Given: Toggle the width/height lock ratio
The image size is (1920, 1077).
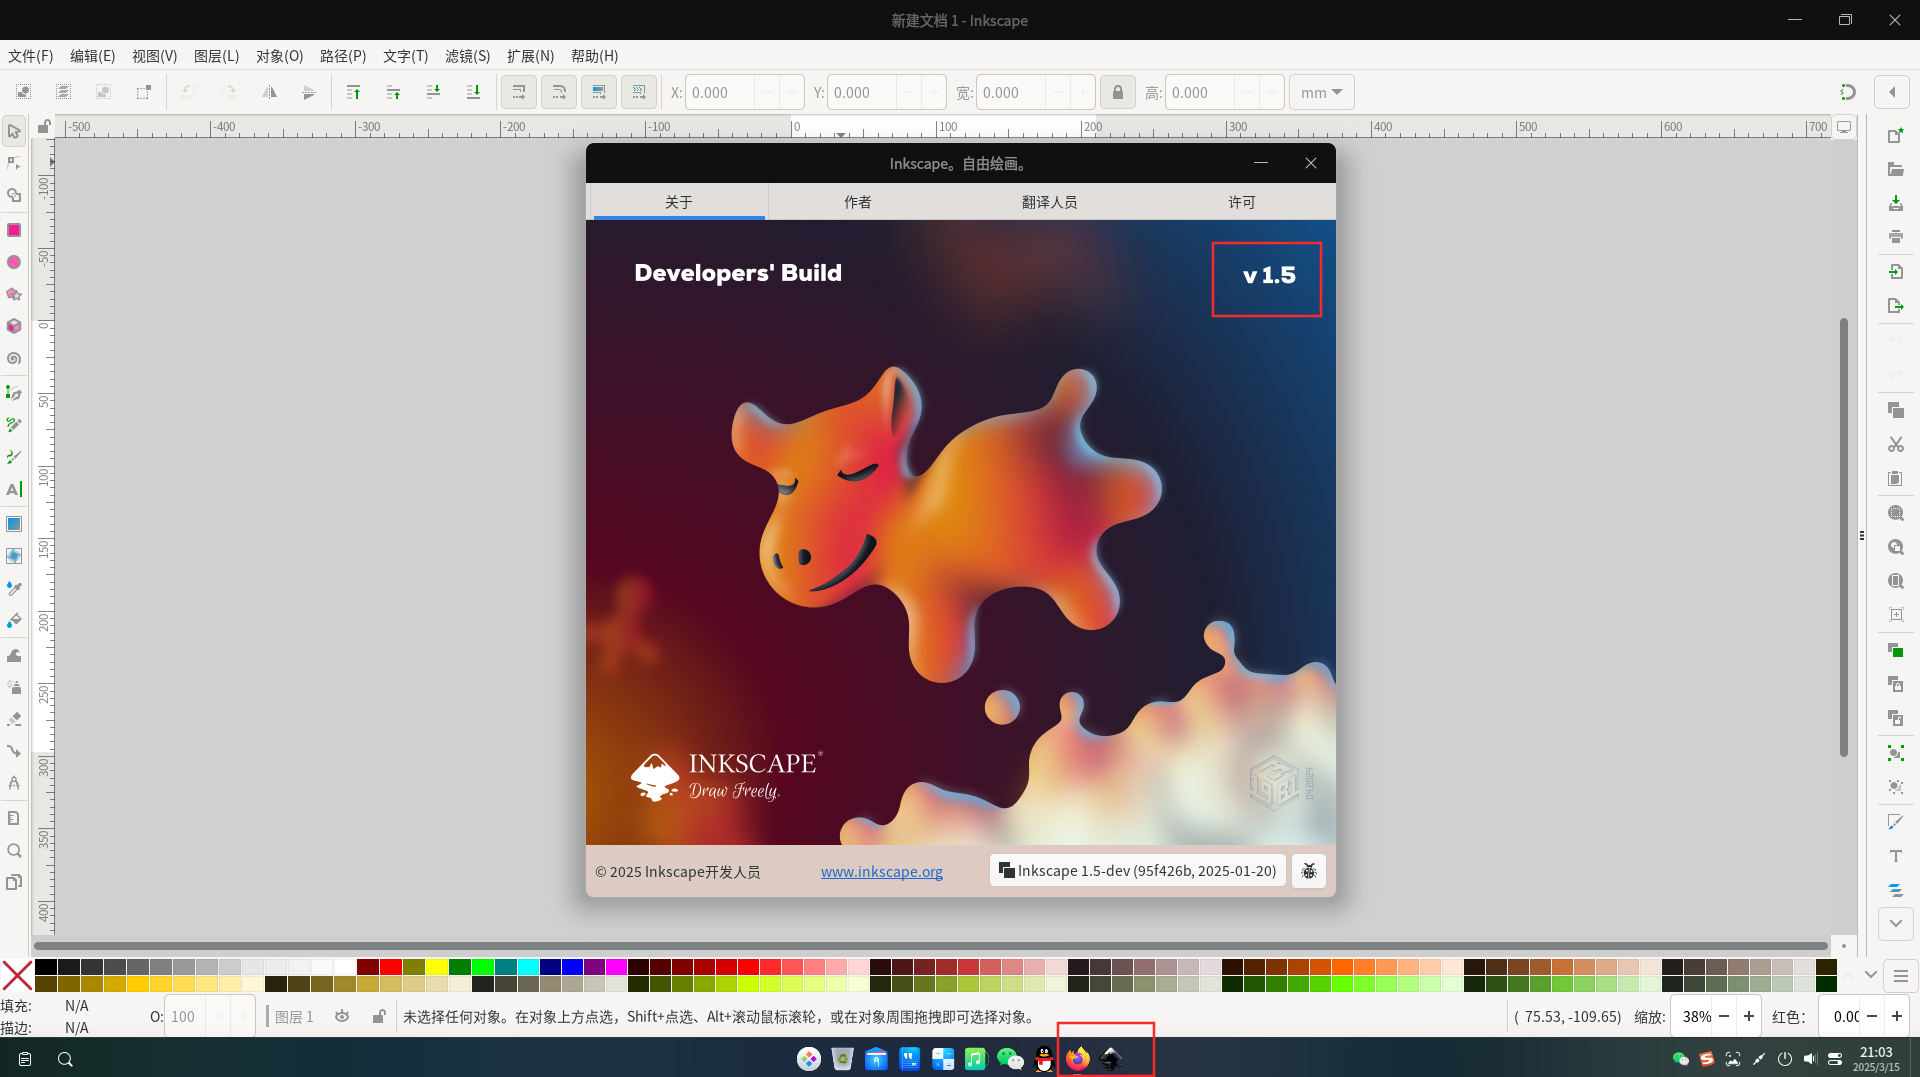Looking at the screenshot, I should point(1117,92).
